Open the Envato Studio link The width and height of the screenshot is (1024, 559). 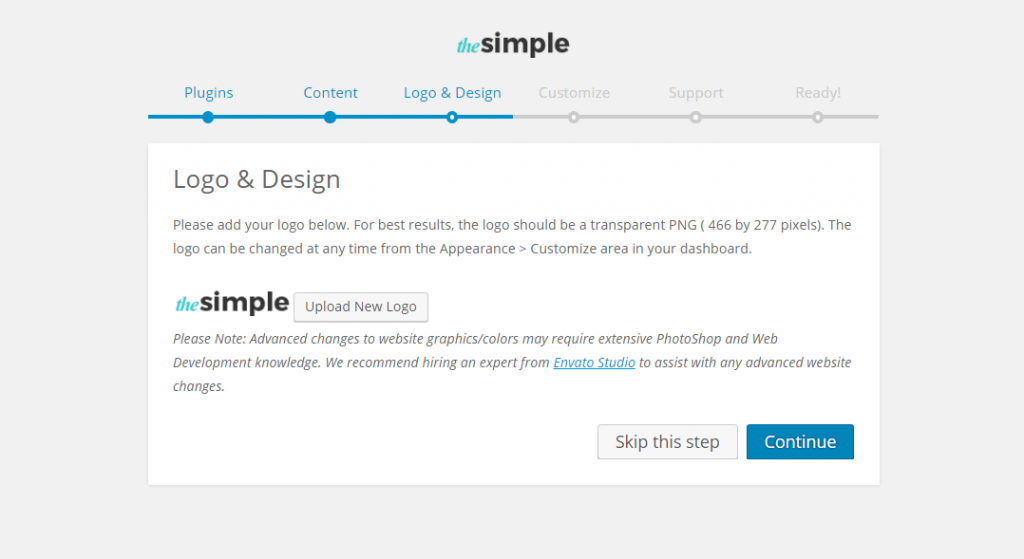594,362
